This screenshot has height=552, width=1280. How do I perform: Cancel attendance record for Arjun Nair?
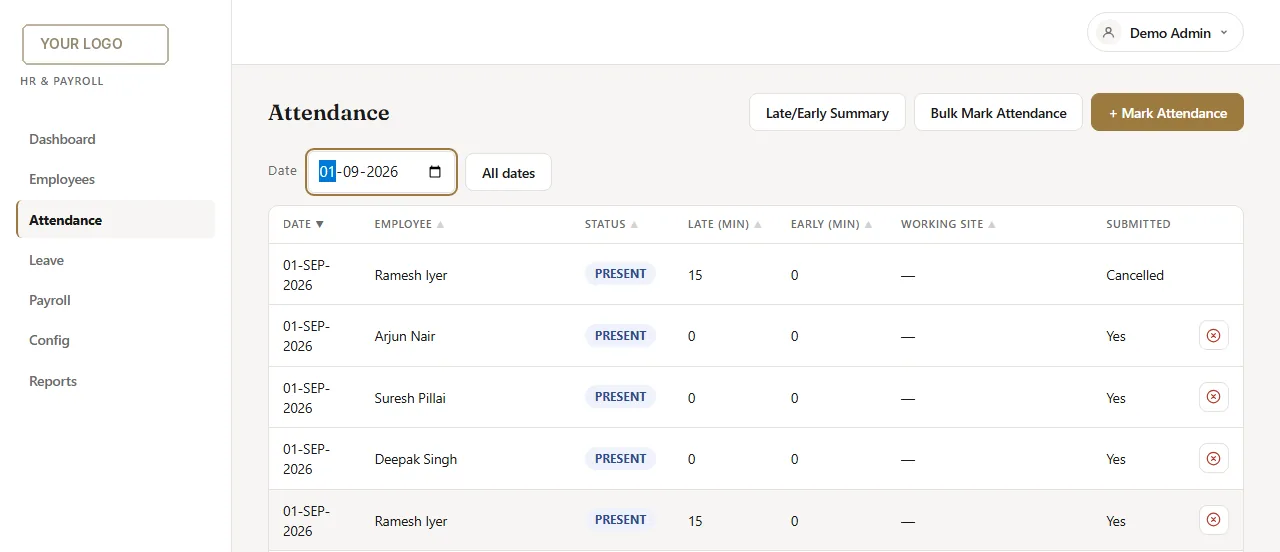point(1213,336)
